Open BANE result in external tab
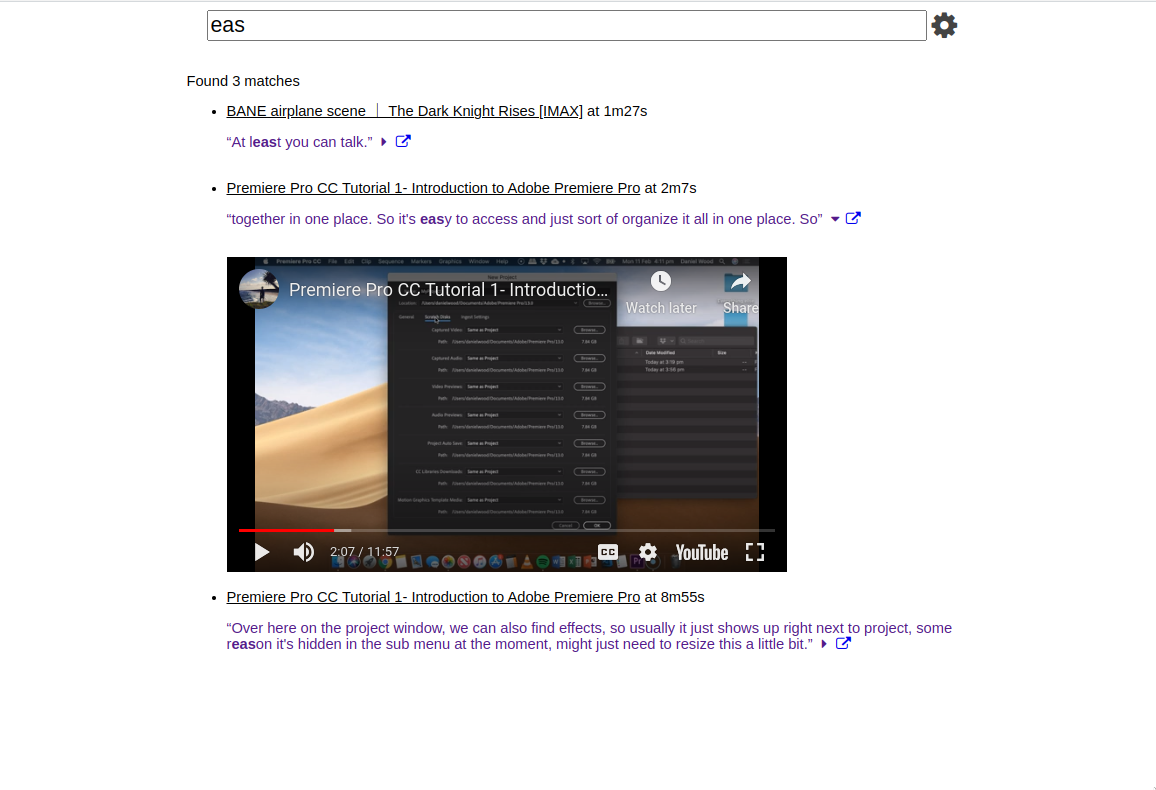The image size is (1156, 790). tap(403, 141)
